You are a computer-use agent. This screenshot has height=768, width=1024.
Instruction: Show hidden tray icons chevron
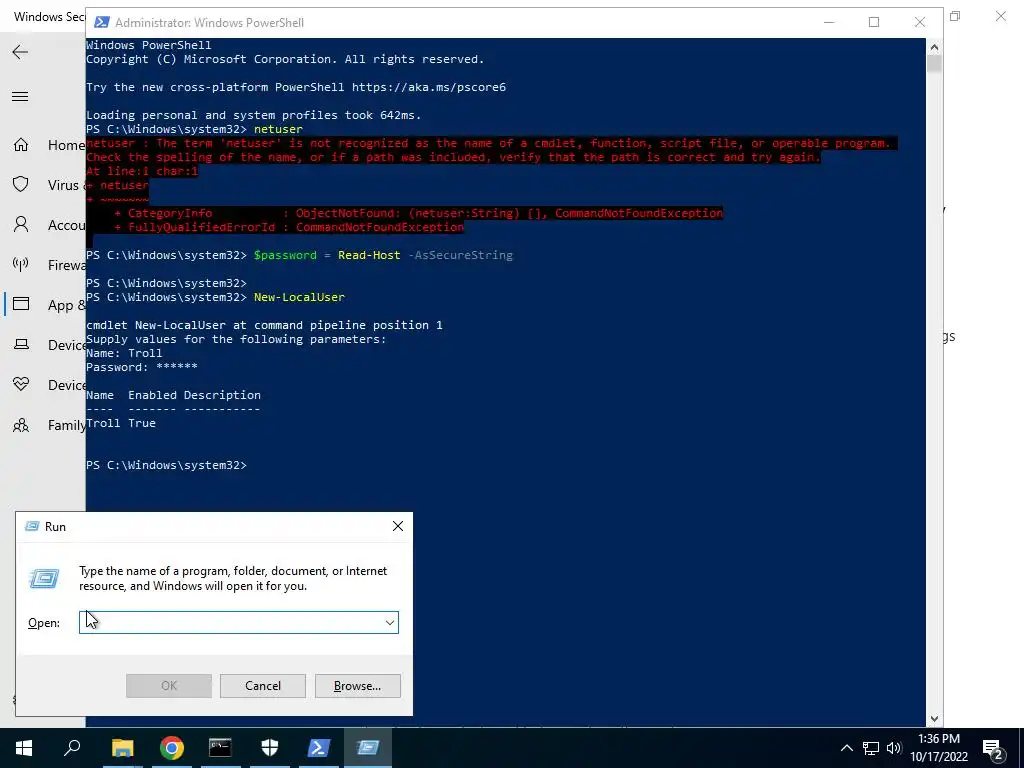(x=846, y=748)
